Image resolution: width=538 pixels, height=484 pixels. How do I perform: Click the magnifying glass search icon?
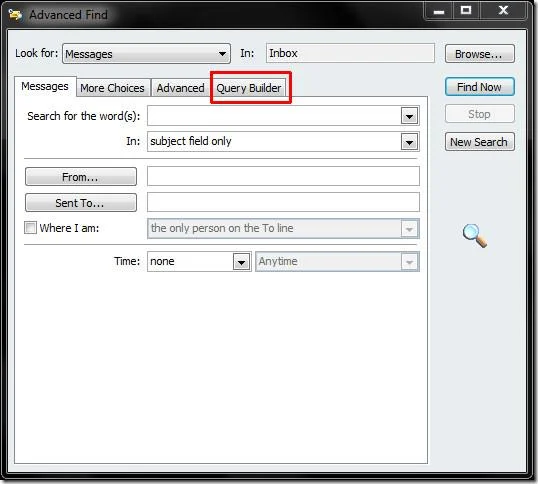pyautogui.click(x=475, y=236)
